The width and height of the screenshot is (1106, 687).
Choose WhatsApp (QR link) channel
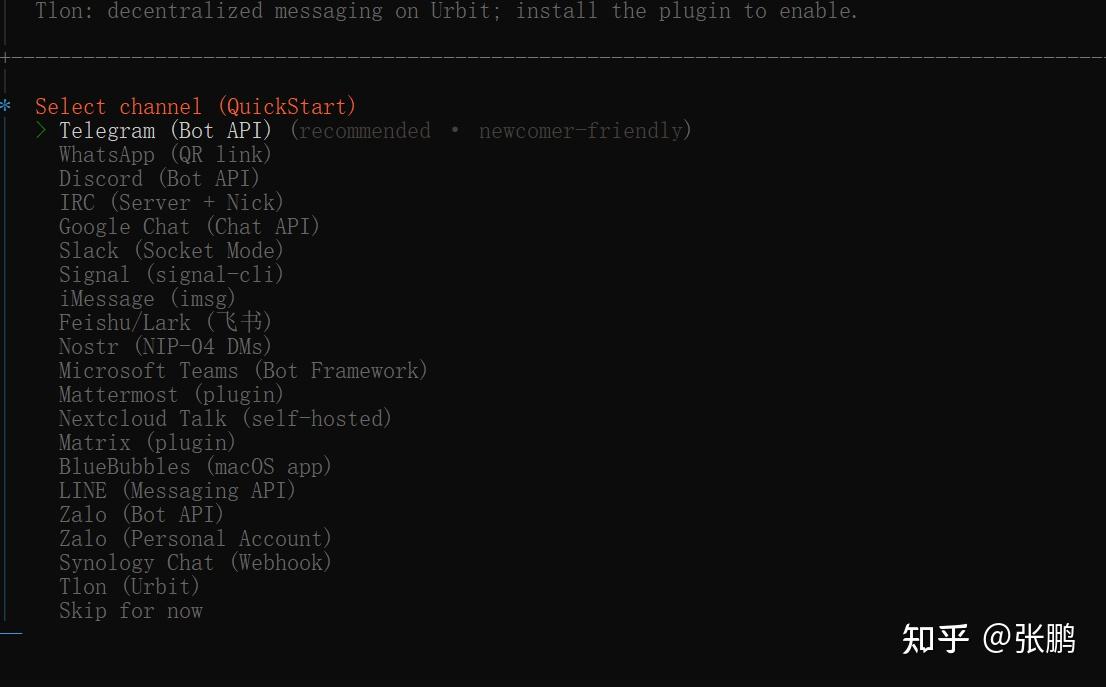(x=165, y=155)
